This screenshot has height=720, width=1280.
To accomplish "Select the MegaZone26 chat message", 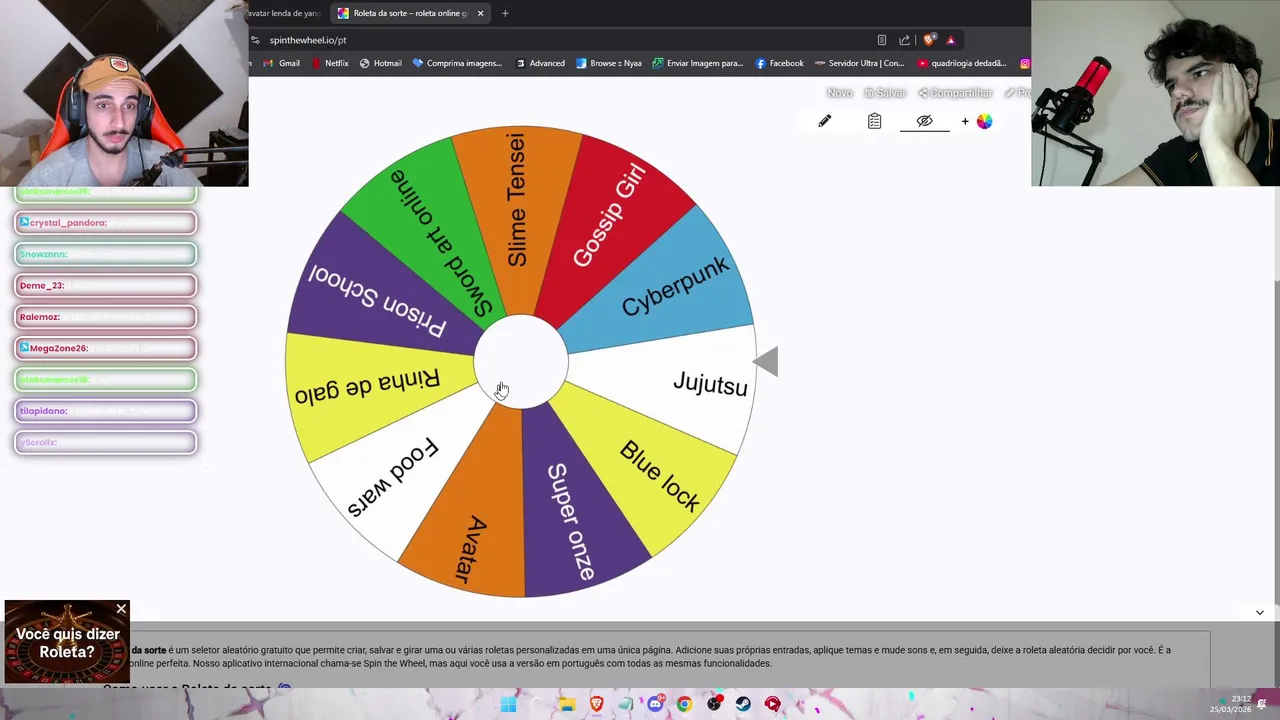I will coord(106,348).
